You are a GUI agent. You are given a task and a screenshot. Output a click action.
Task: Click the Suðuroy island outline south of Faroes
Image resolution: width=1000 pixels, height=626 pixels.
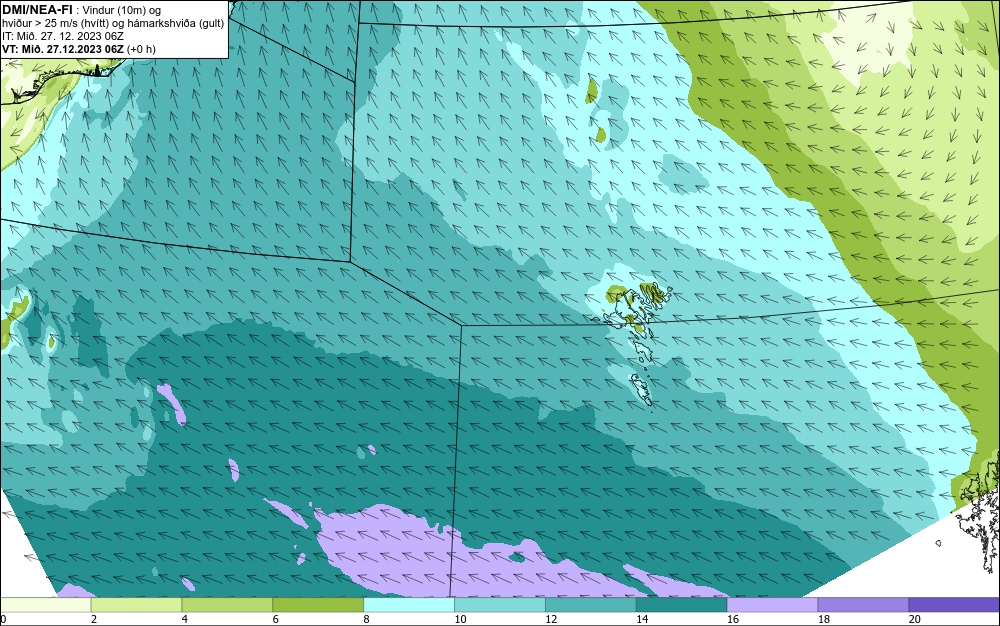tap(641, 389)
